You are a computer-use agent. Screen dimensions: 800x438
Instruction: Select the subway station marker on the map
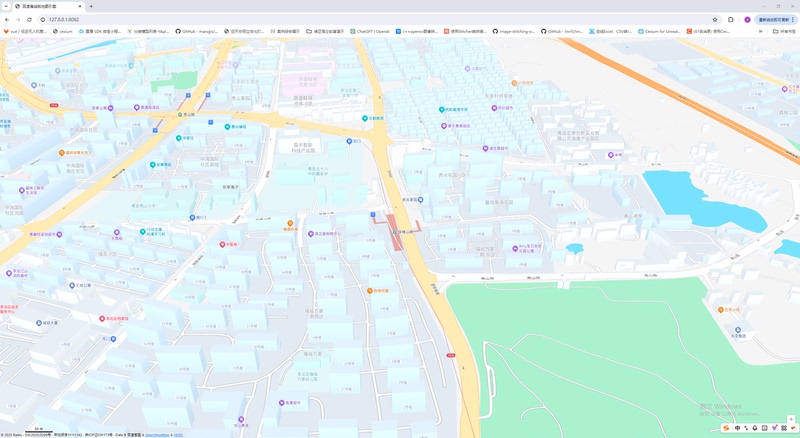(x=395, y=232)
